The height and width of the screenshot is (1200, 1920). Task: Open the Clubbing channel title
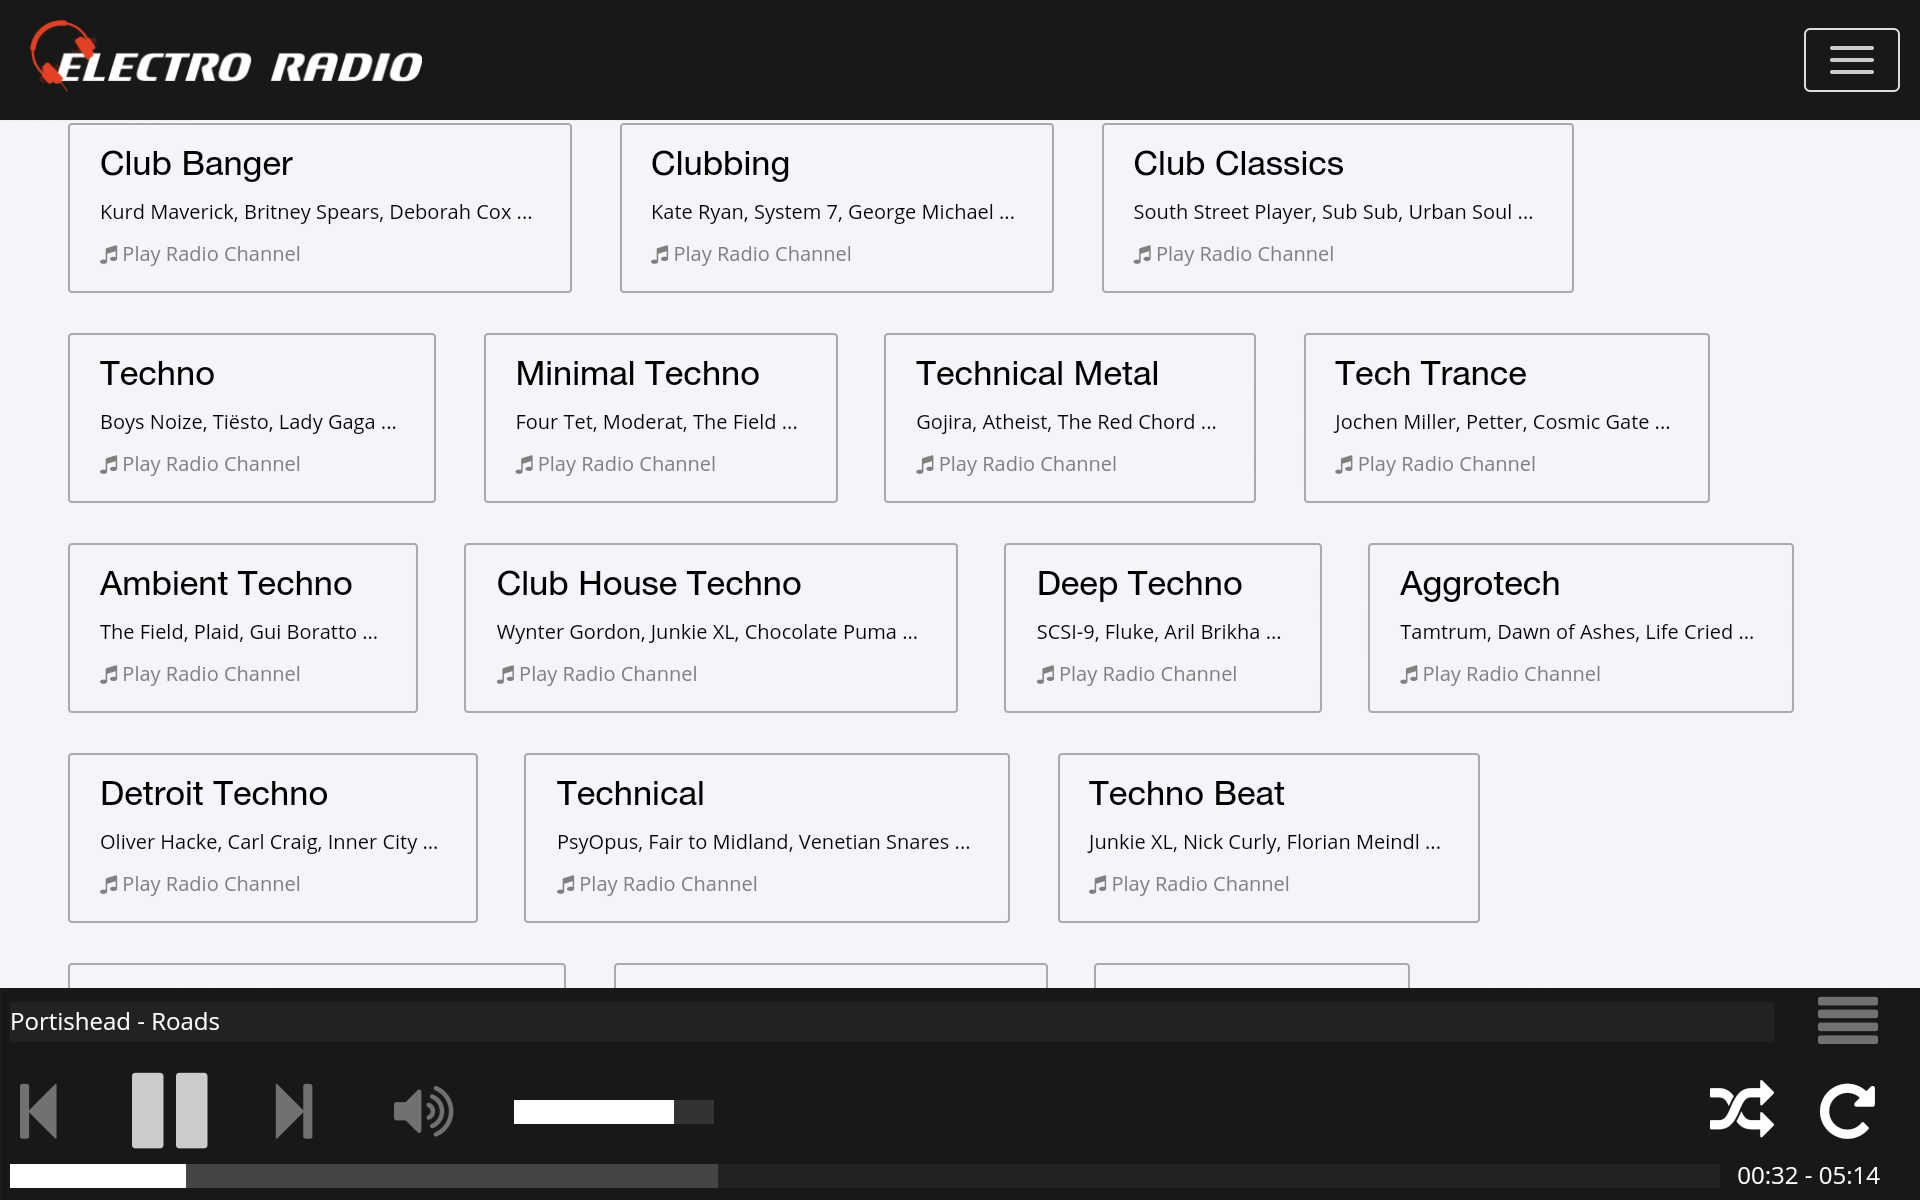tap(720, 164)
